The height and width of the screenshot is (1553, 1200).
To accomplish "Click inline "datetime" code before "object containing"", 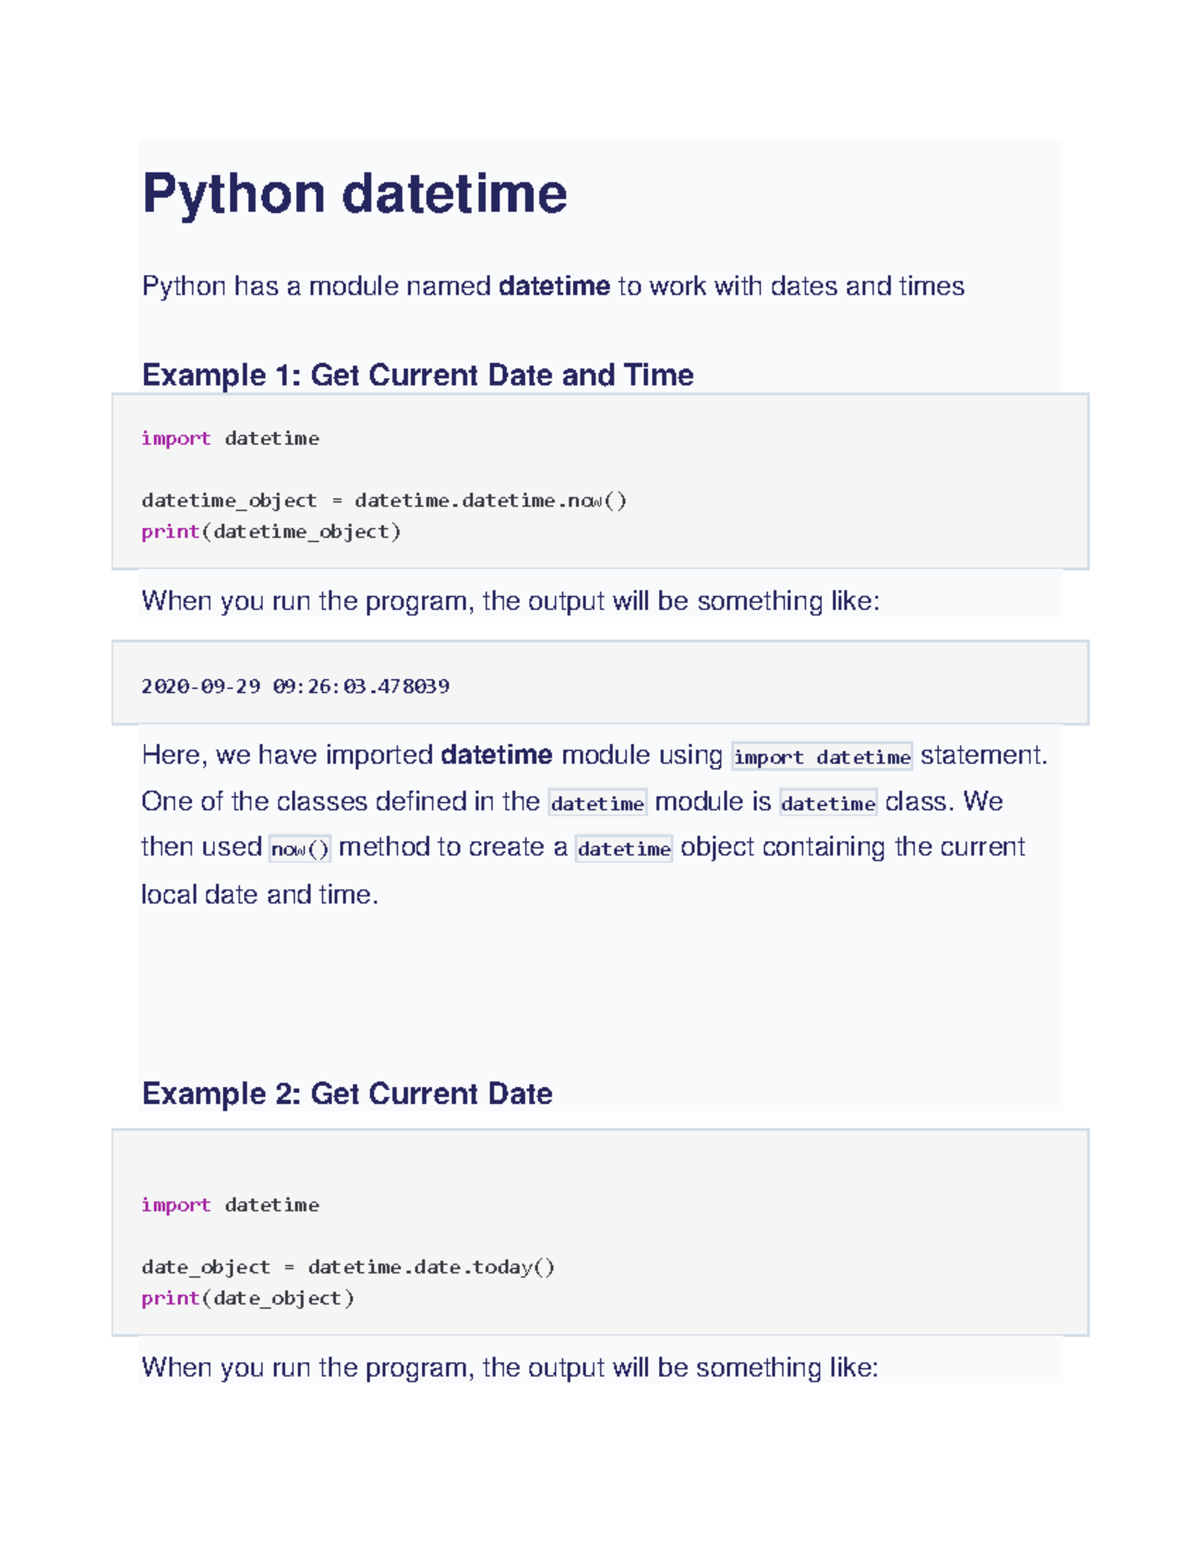I will point(623,849).
